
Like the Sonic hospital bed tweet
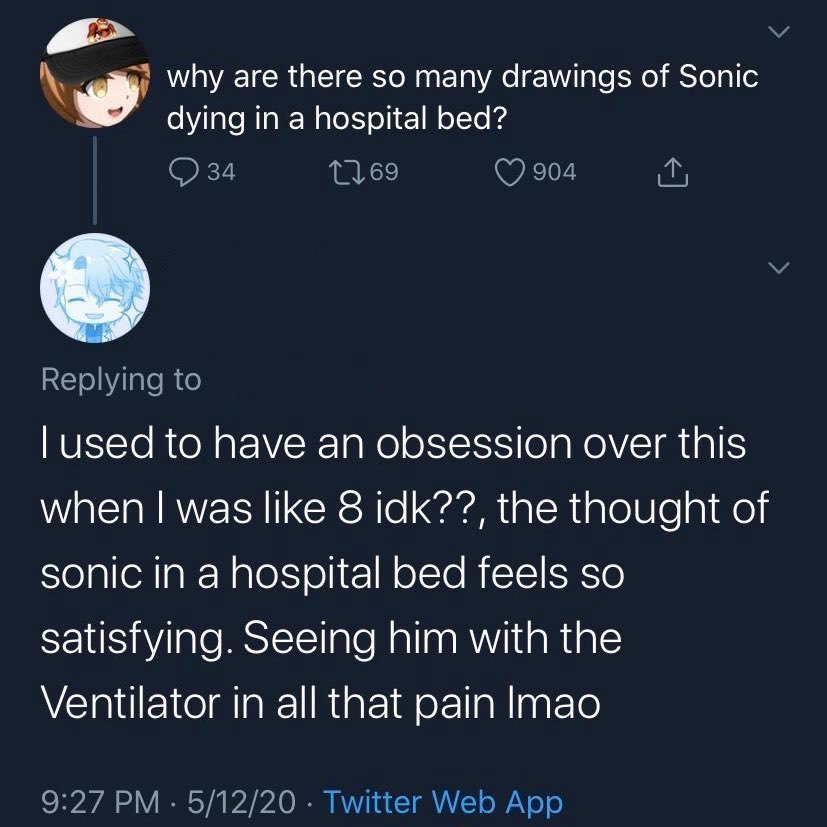coord(510,171)
